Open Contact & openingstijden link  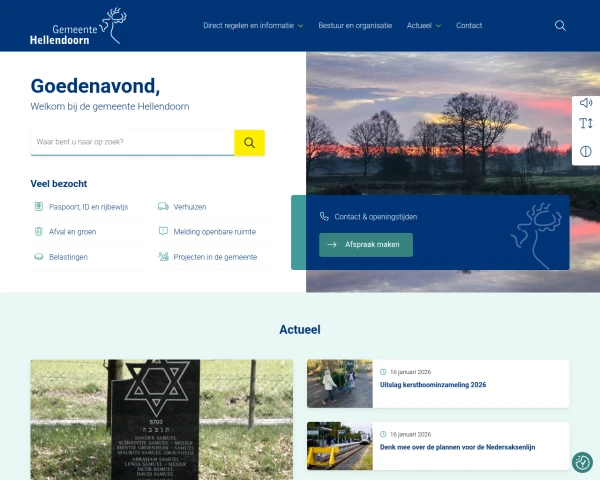[x=376, y=217]
